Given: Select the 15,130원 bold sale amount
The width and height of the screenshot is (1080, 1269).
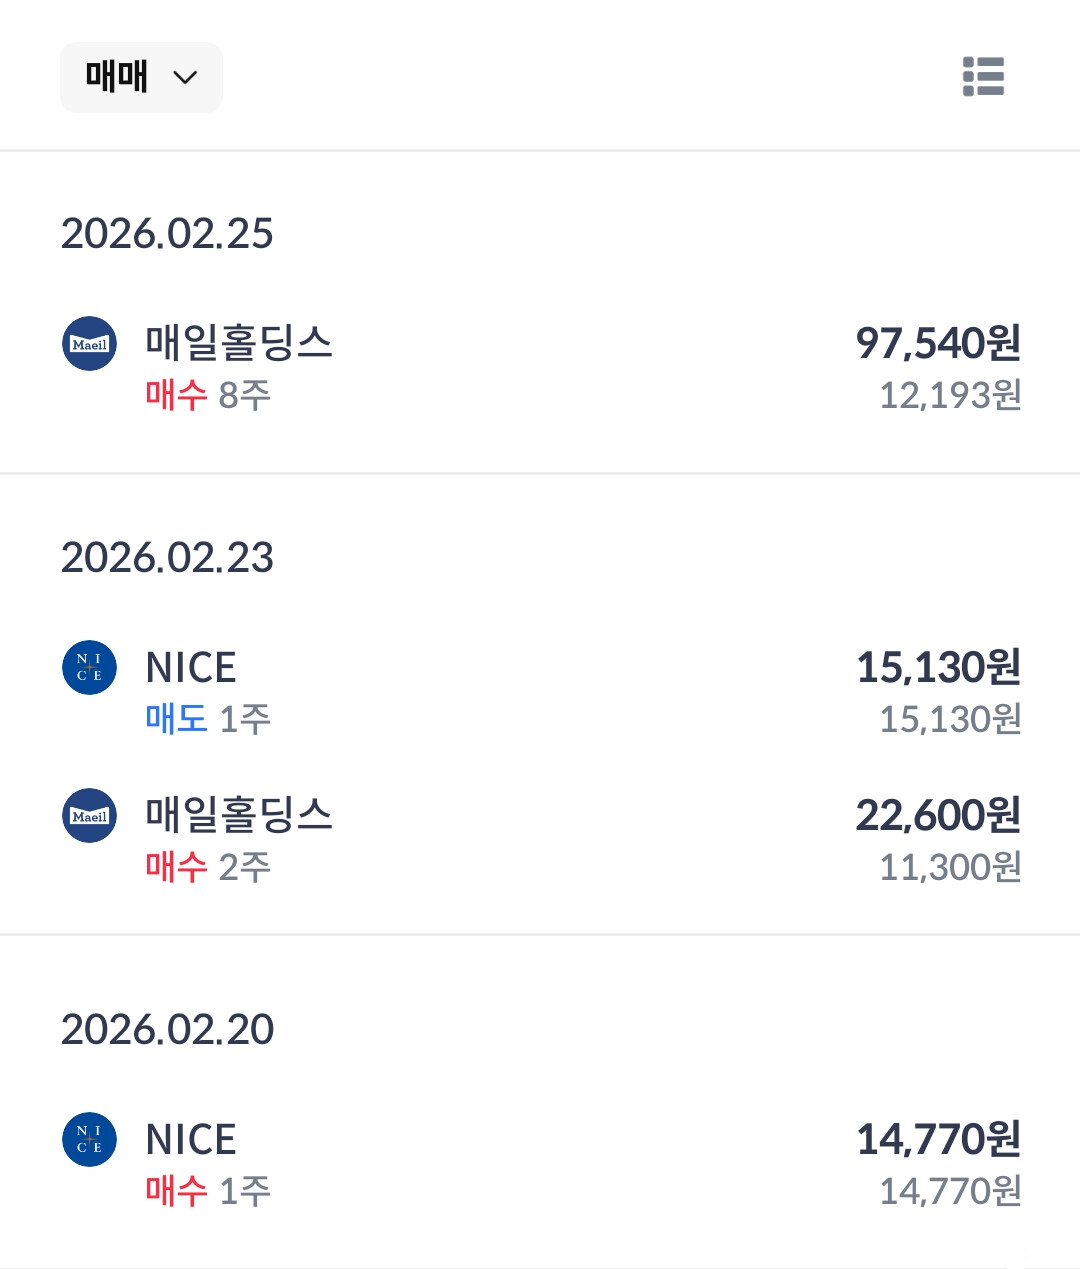Looking at the screenshot, I should click(938, 667).
